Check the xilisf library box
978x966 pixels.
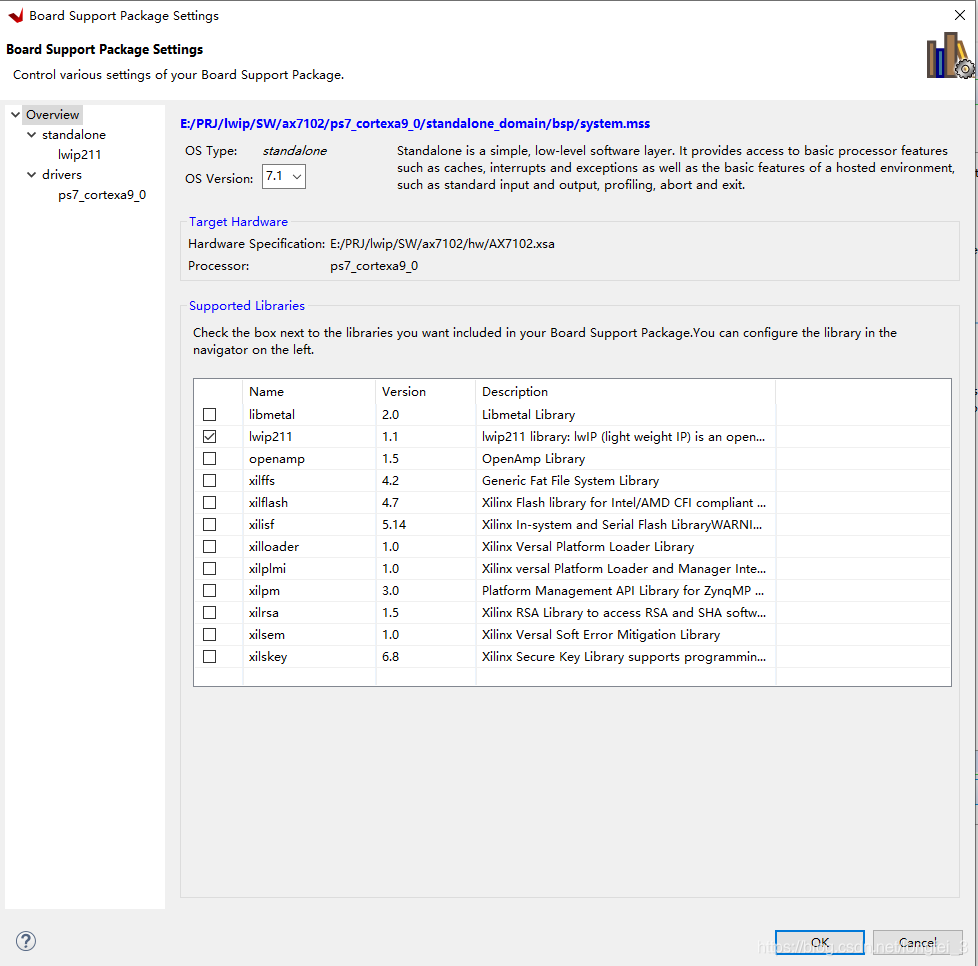(x=210, y=524)
